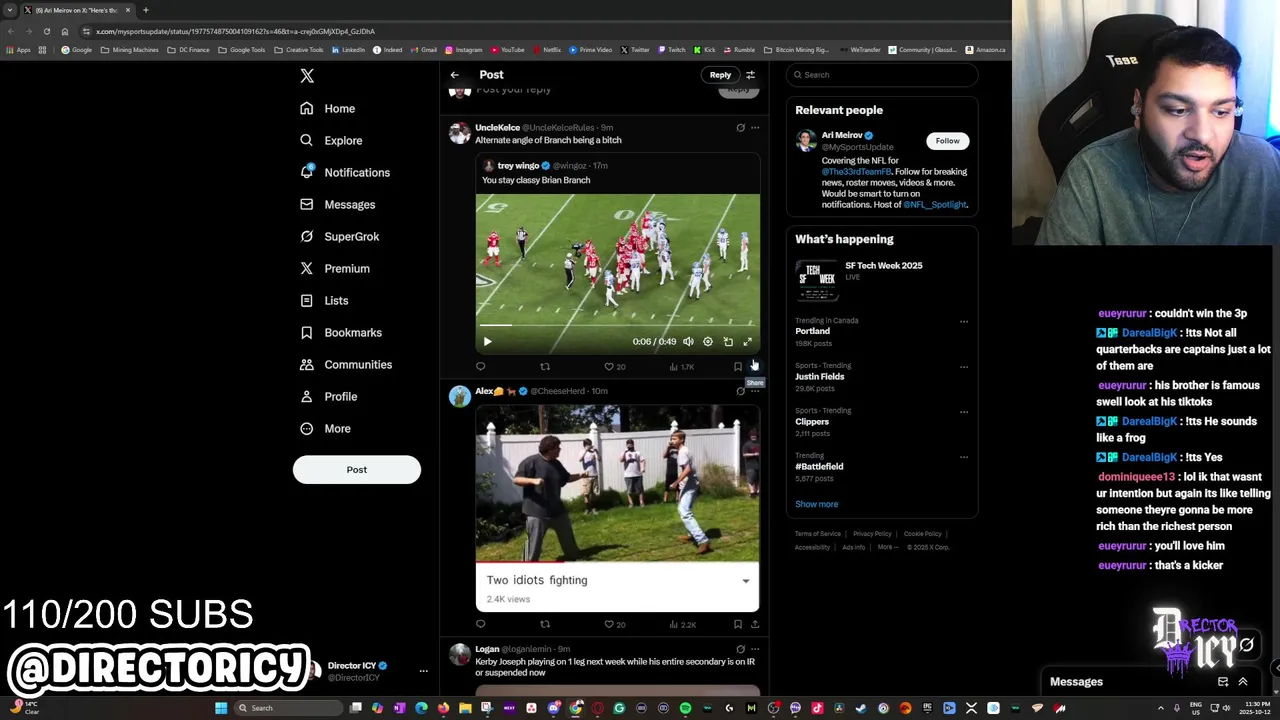Open Logan post's Grok icon
This screenshot has height=720, width=1280.
[740, 649]
